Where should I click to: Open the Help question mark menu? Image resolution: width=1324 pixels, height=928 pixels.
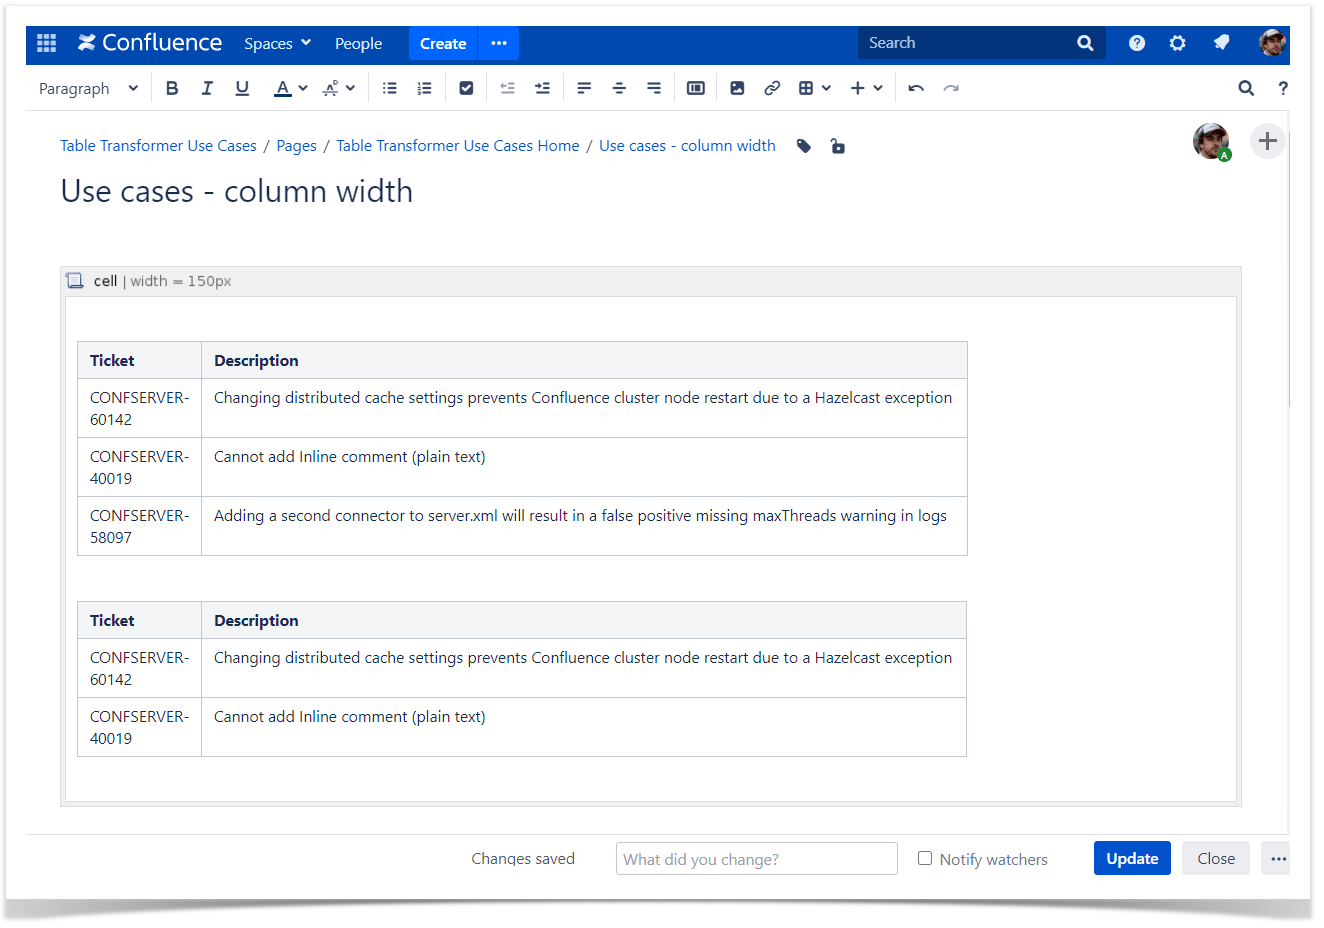click(1137, 43)
